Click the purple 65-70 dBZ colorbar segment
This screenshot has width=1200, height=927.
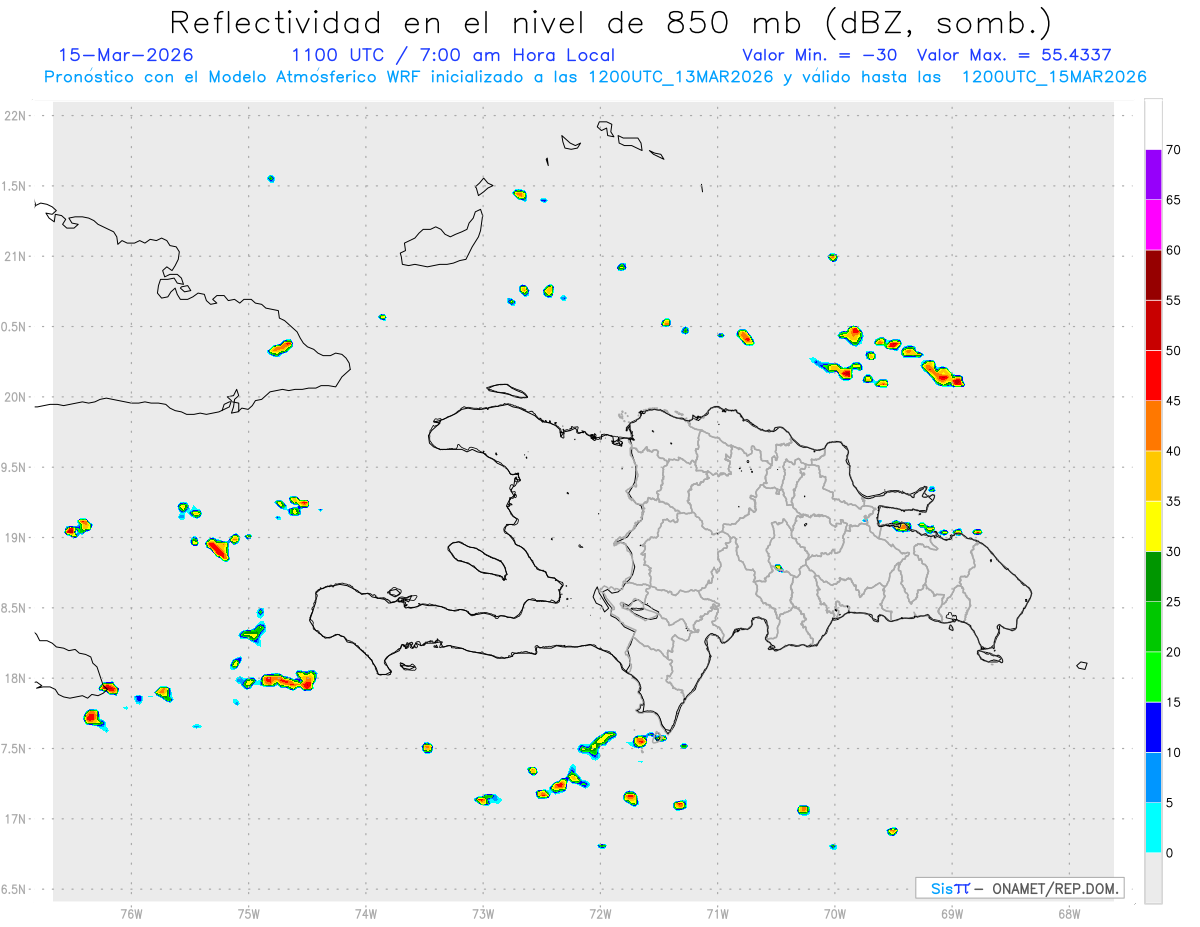[1153, 175]
